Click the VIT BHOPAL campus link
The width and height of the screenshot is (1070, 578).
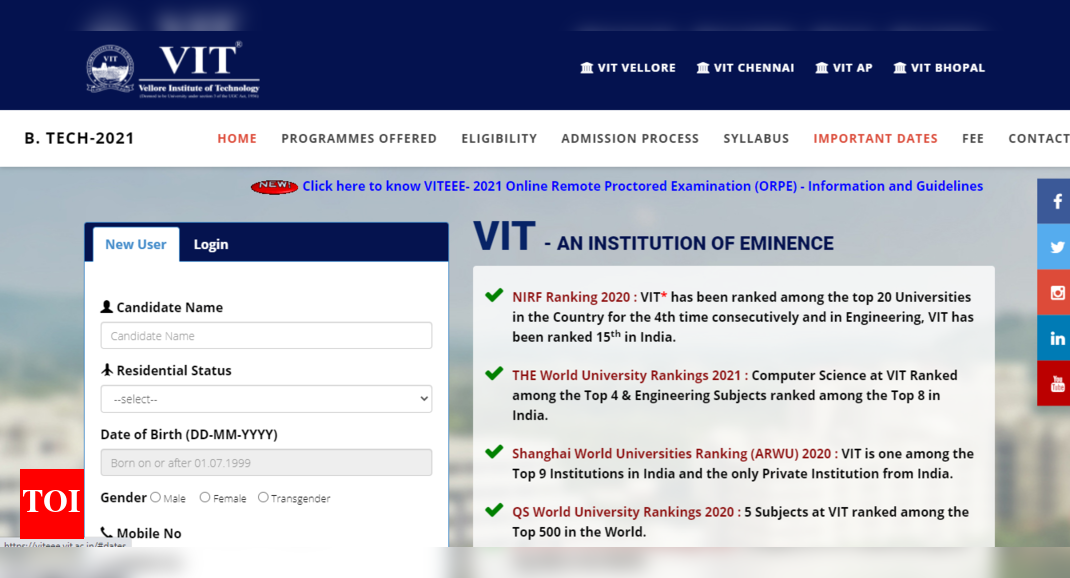click(938, 67)
